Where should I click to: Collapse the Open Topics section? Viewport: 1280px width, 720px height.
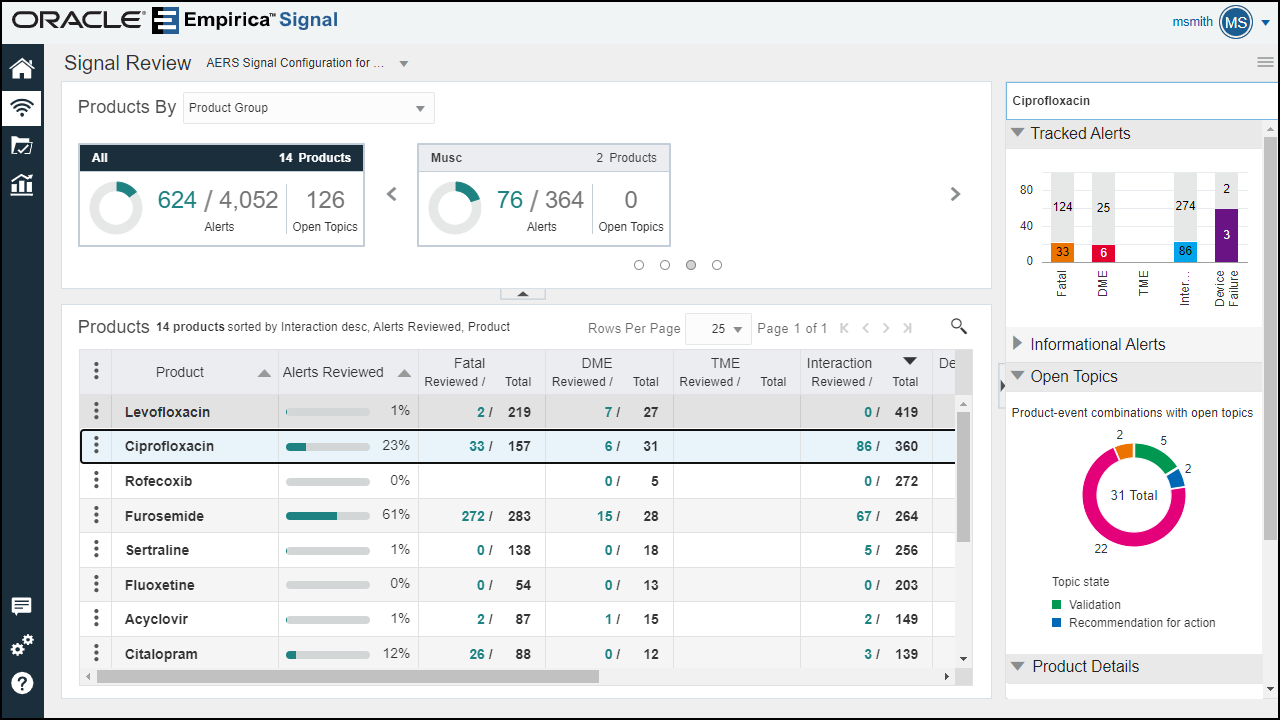(x=1017, y=376)
